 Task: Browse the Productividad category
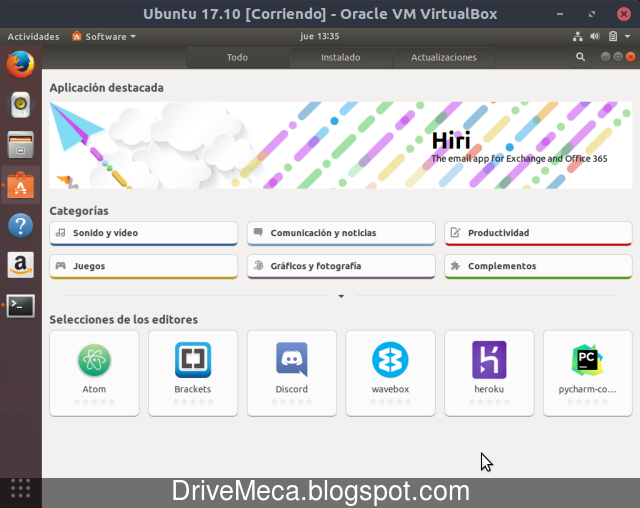[538, 233]
